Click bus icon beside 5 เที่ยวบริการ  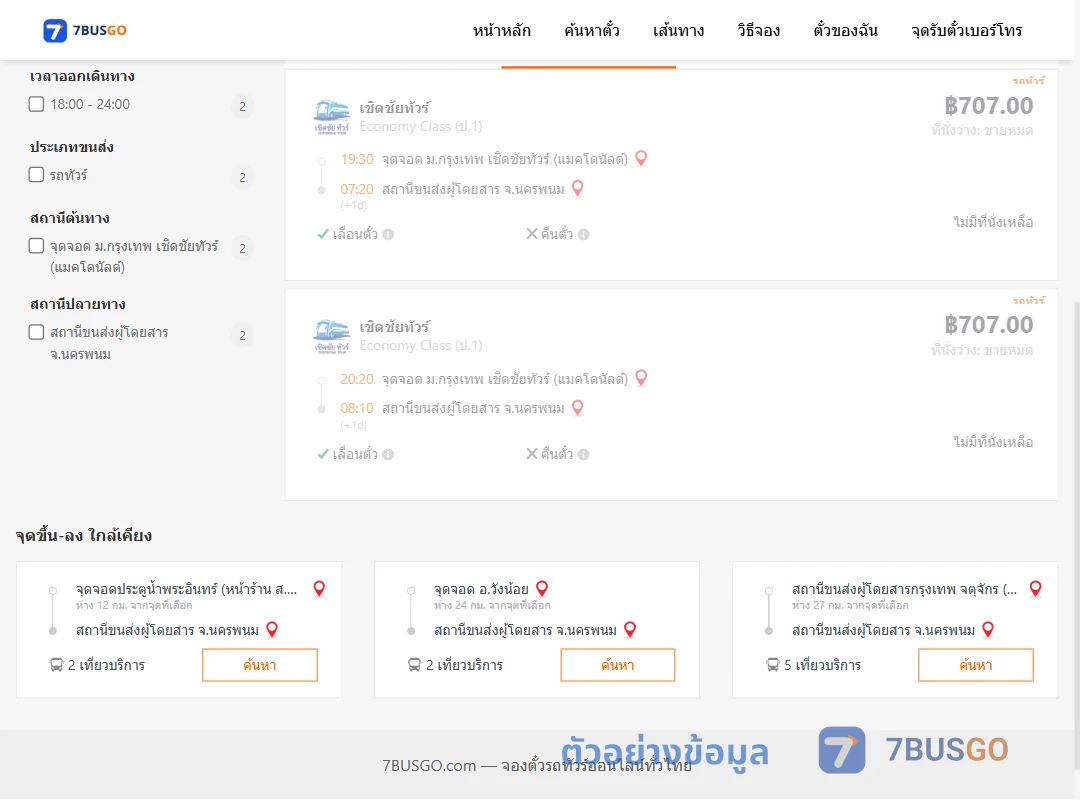coord(773,665)
